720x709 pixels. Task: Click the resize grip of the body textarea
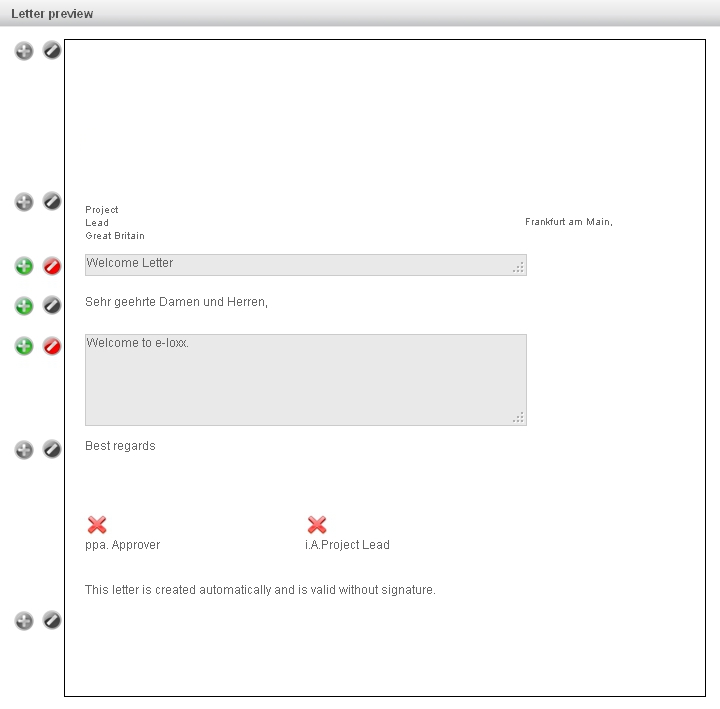click(518, 418)
